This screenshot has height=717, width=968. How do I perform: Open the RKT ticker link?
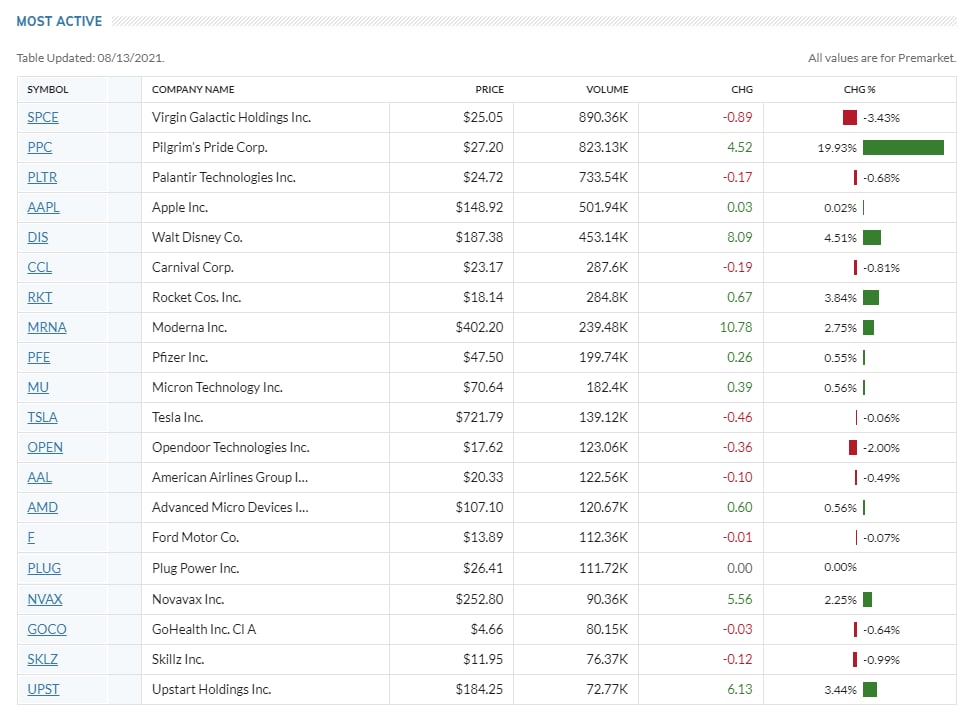[40, 298]
